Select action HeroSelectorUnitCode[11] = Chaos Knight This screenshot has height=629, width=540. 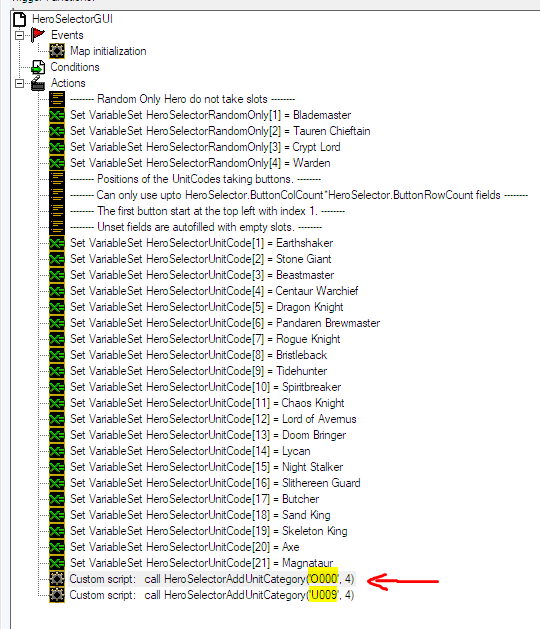coord(207,403)
